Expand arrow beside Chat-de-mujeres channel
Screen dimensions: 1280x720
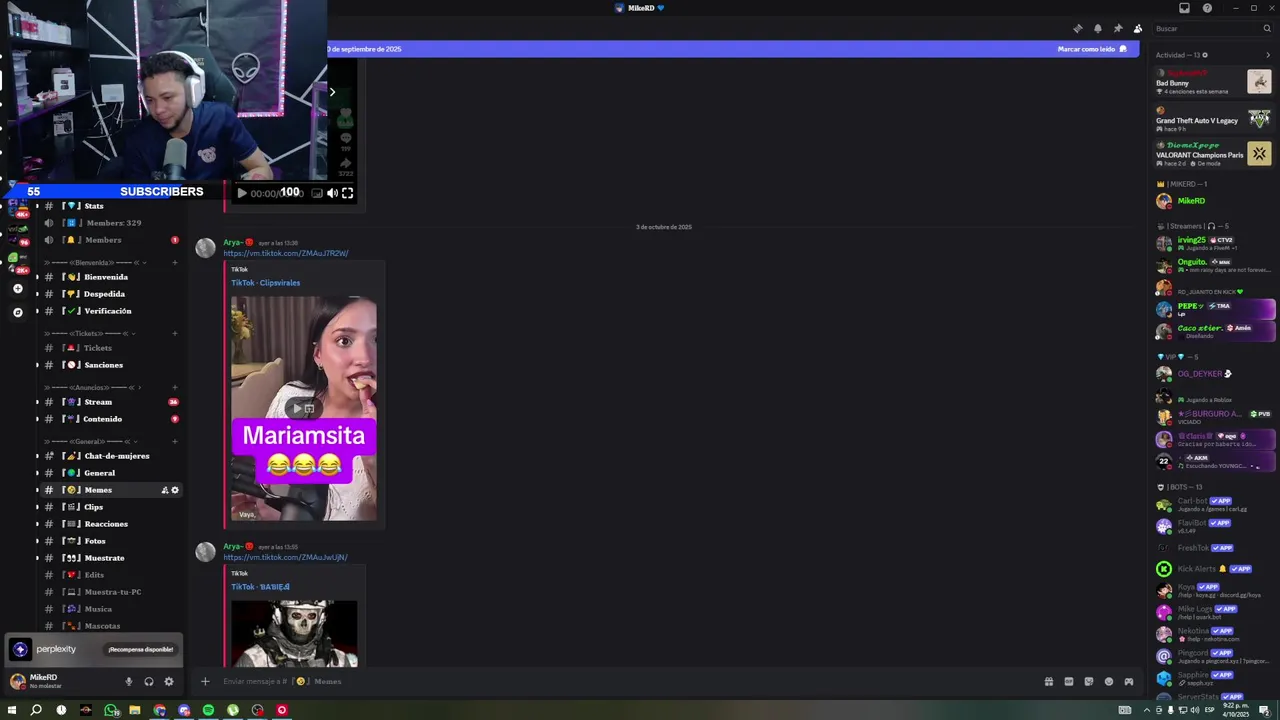[x=37, y=456]
